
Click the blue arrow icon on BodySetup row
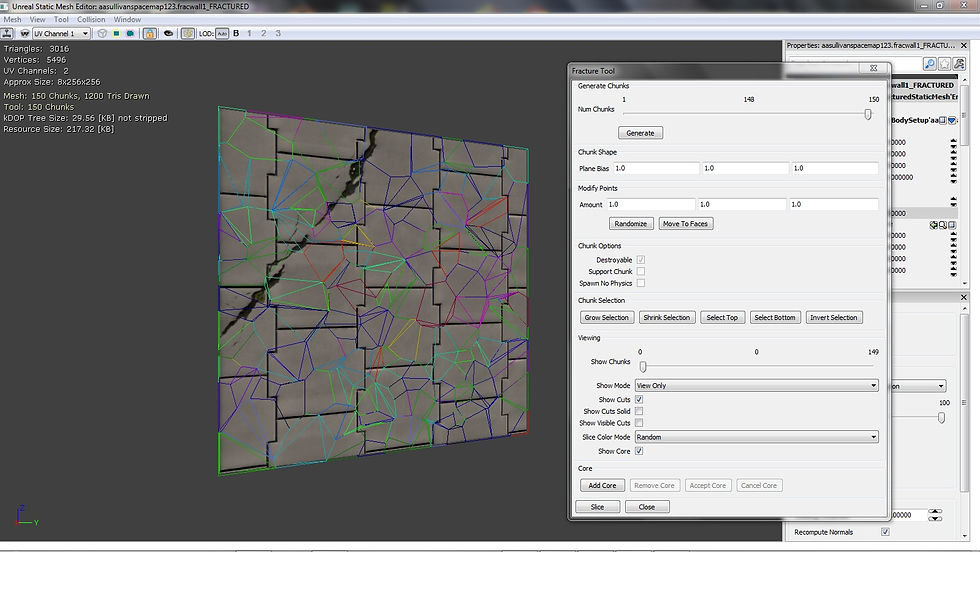pos(952,120)
